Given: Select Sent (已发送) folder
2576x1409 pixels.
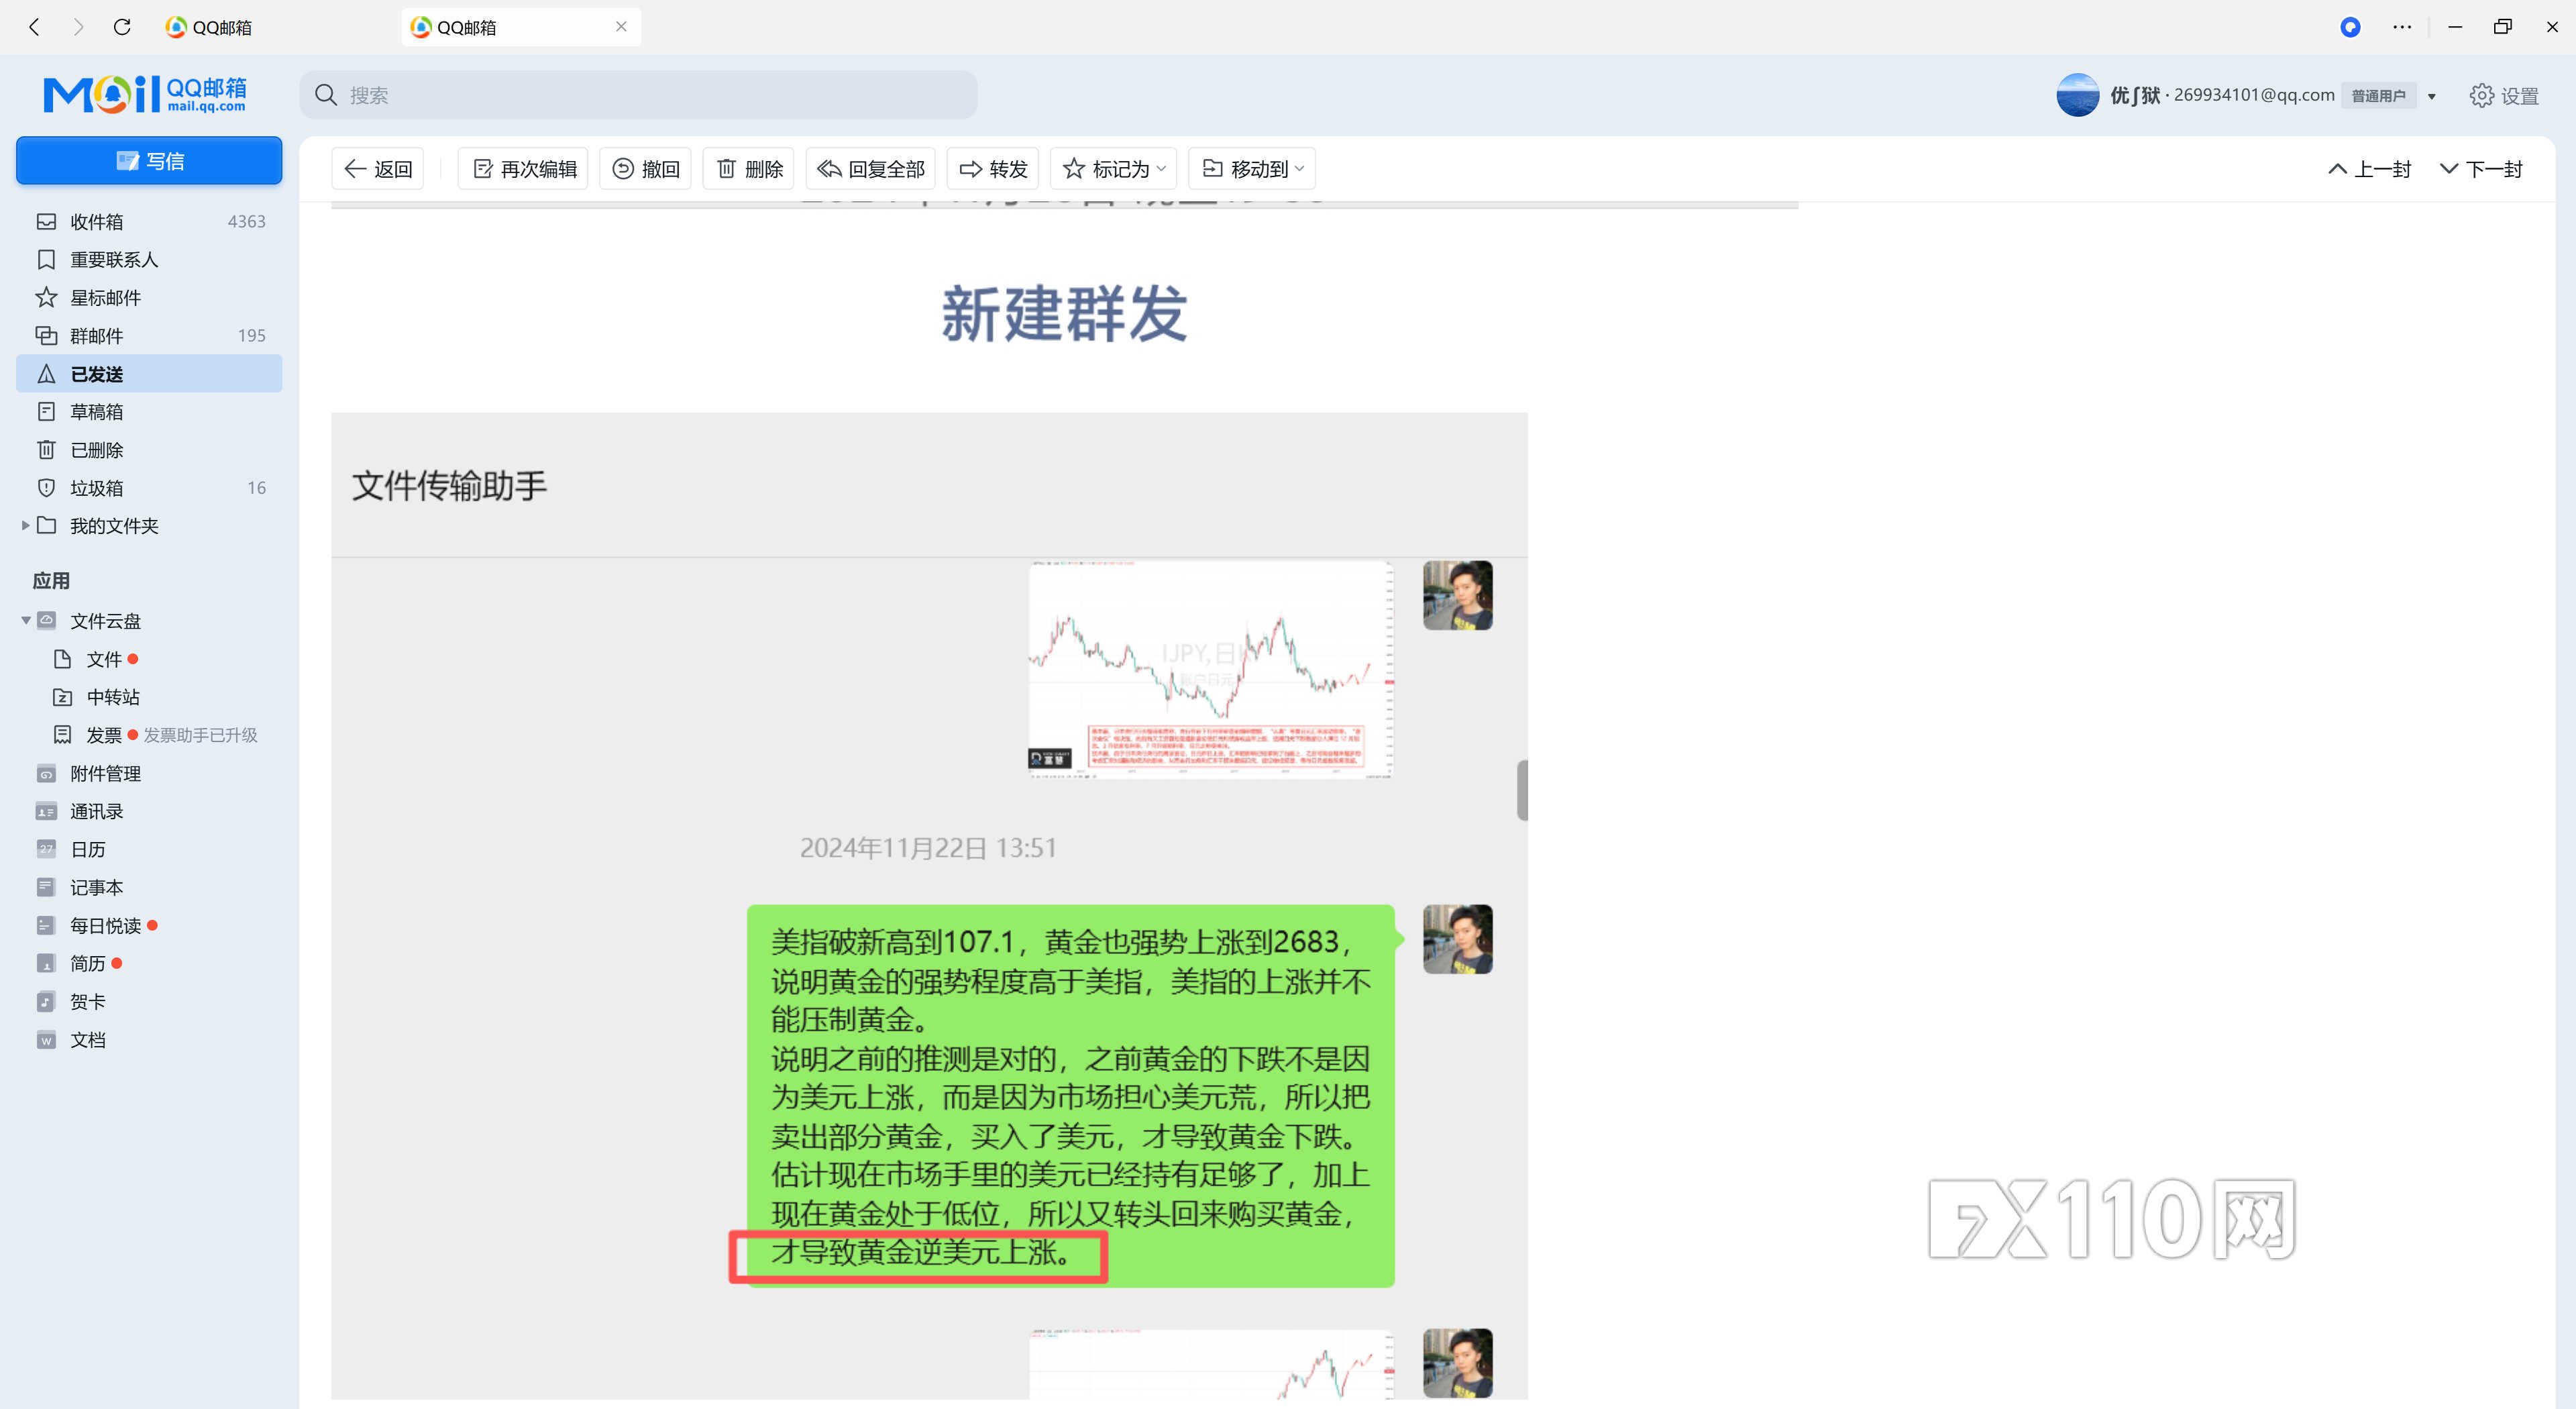Looking at the screenshot, I should point(149,373).
